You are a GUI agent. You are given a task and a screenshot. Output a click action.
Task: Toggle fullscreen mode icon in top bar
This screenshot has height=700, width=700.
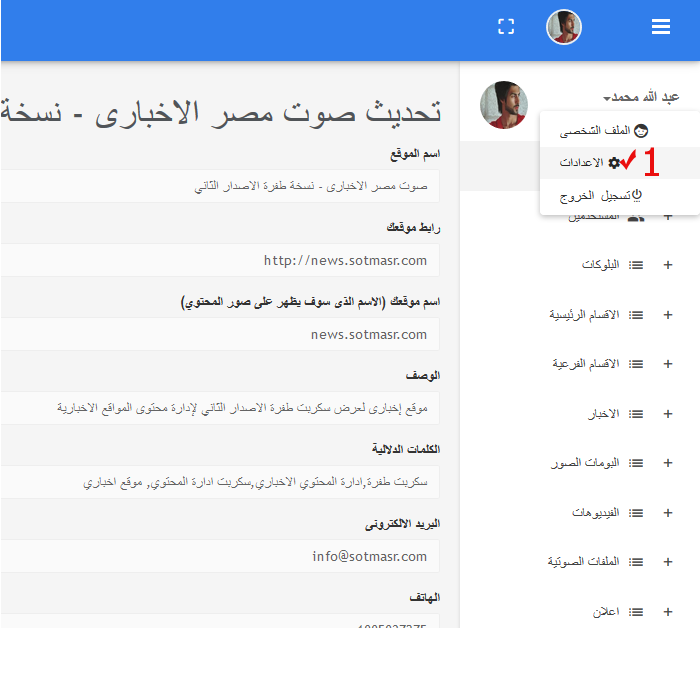506,27
